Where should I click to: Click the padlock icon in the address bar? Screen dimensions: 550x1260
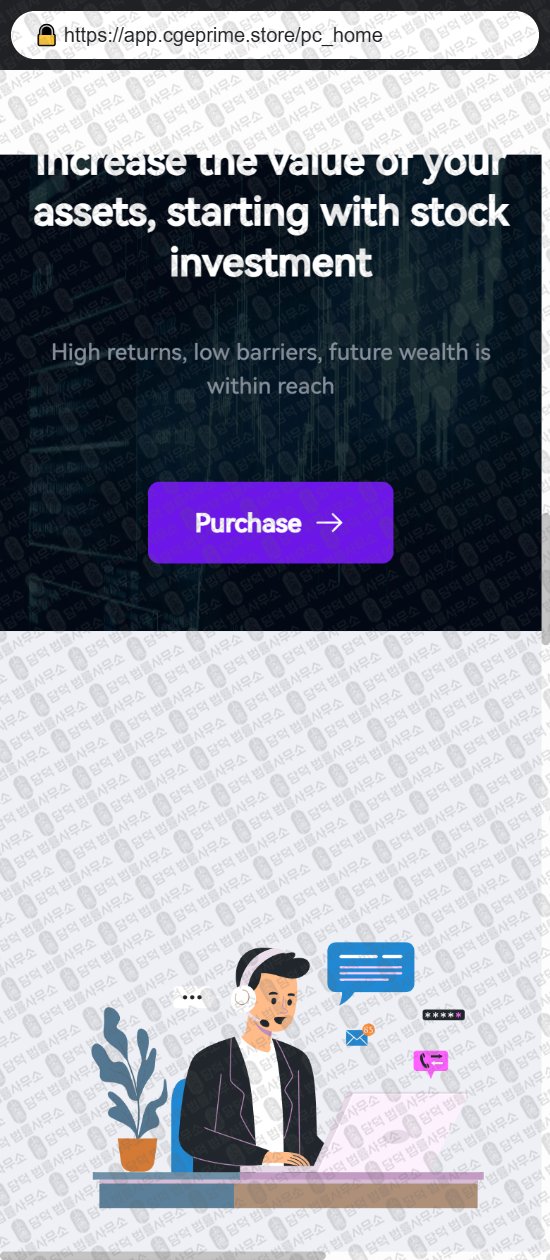[46, 36]
